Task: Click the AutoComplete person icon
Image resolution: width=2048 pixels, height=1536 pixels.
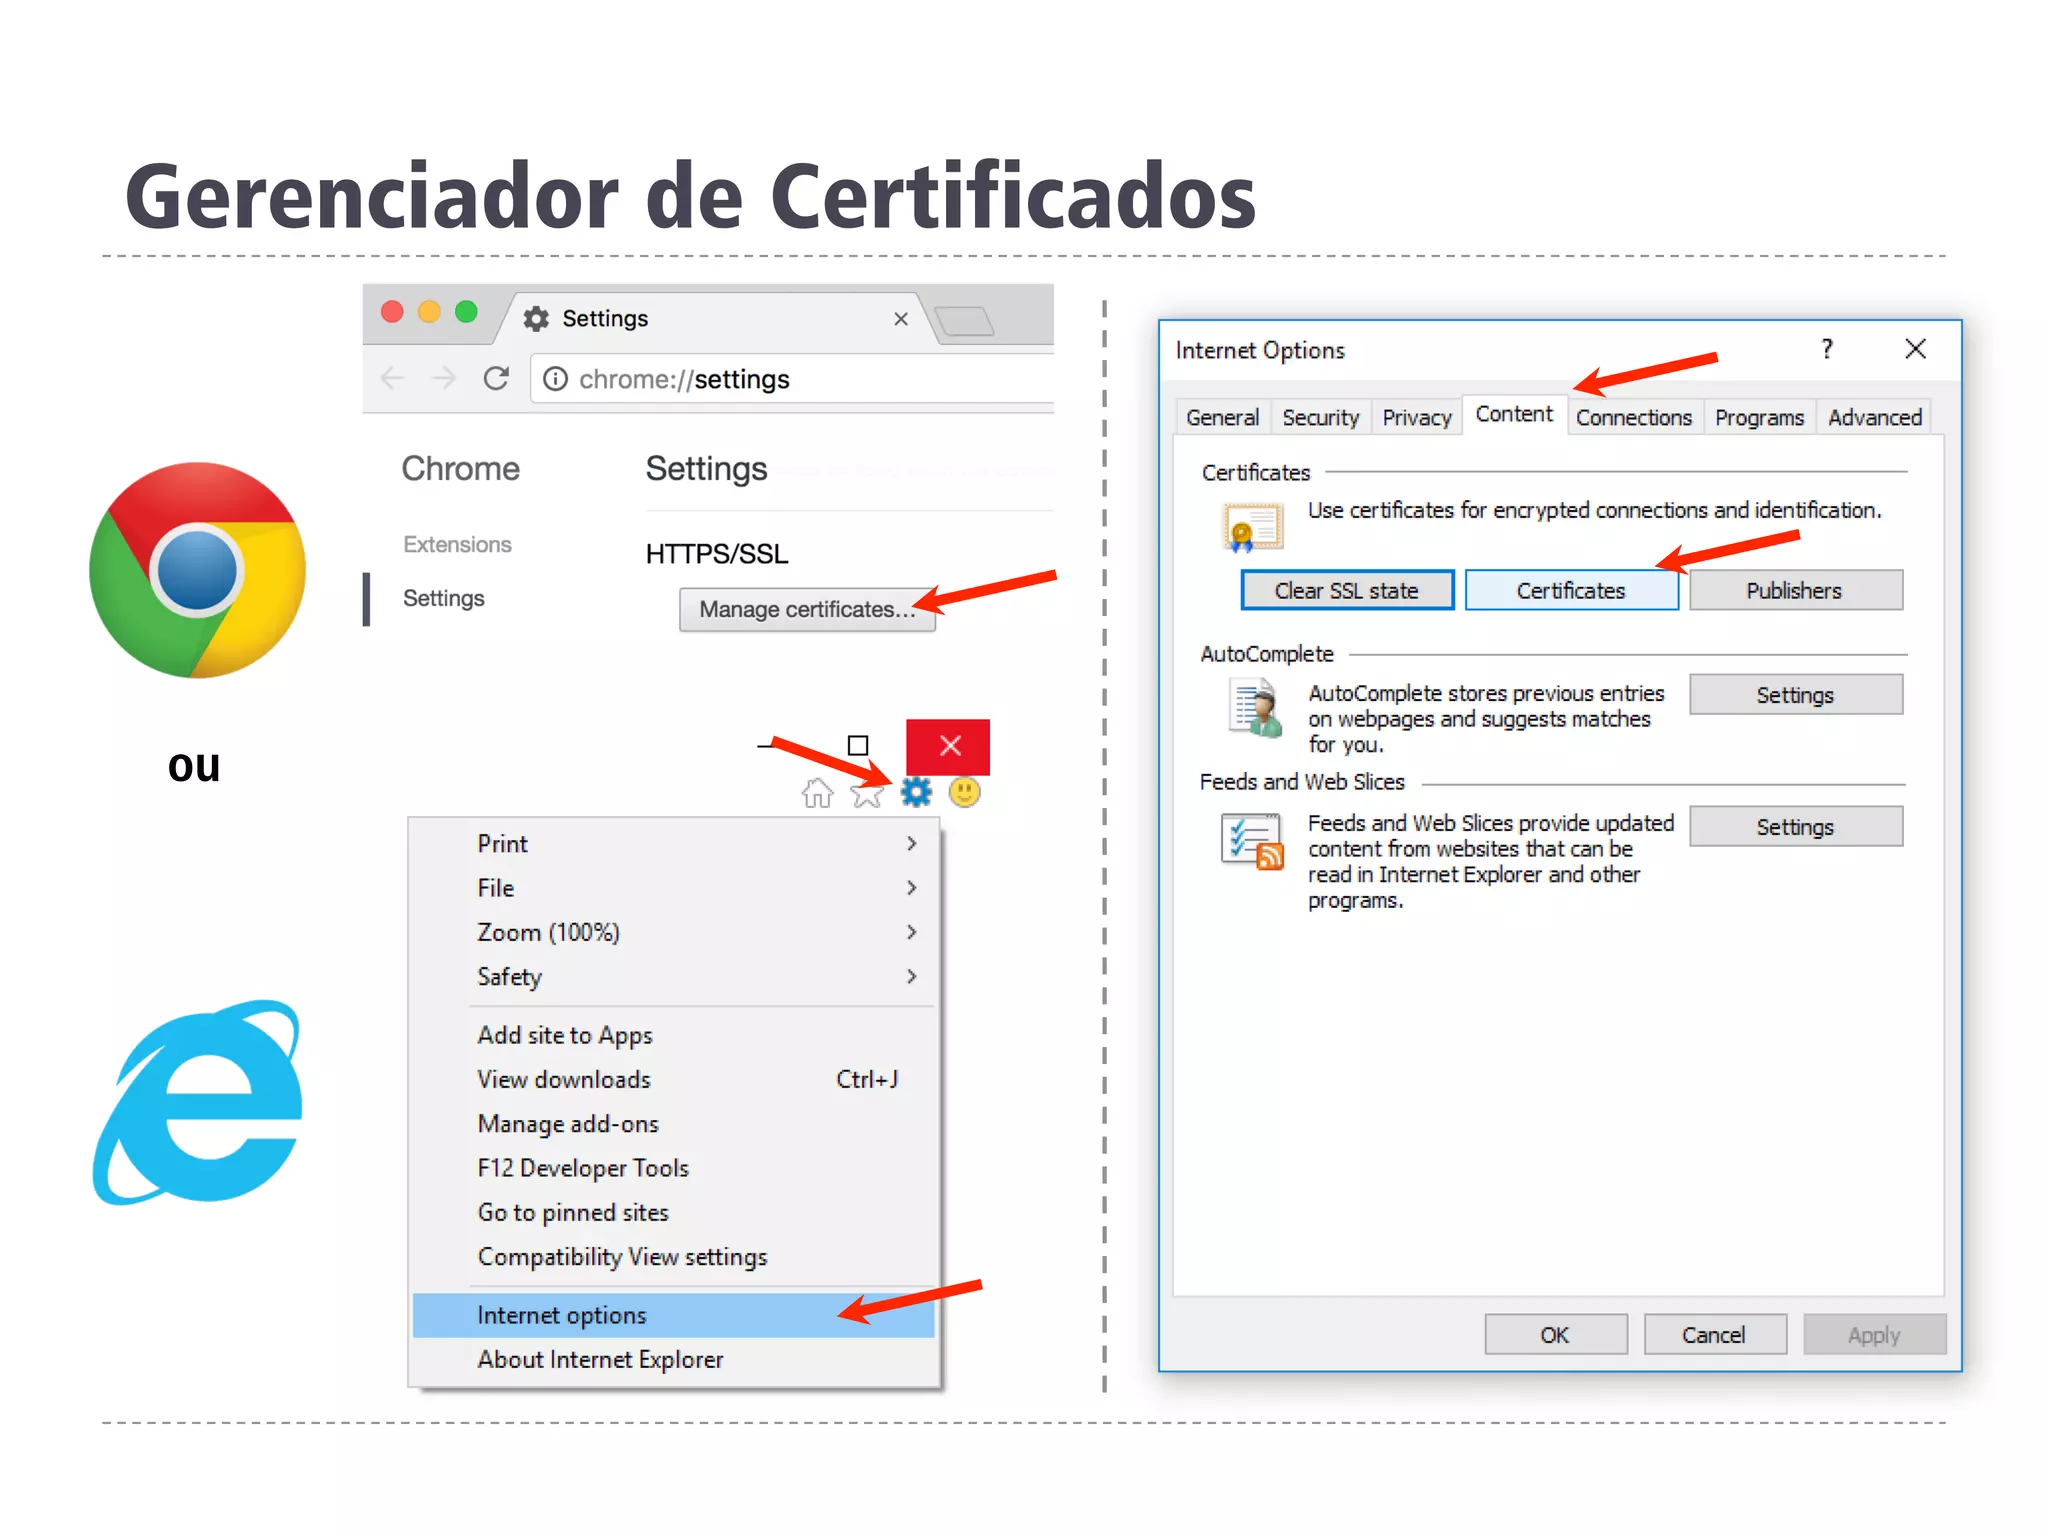Action: pyautogui.click(x=1255, y=708)
